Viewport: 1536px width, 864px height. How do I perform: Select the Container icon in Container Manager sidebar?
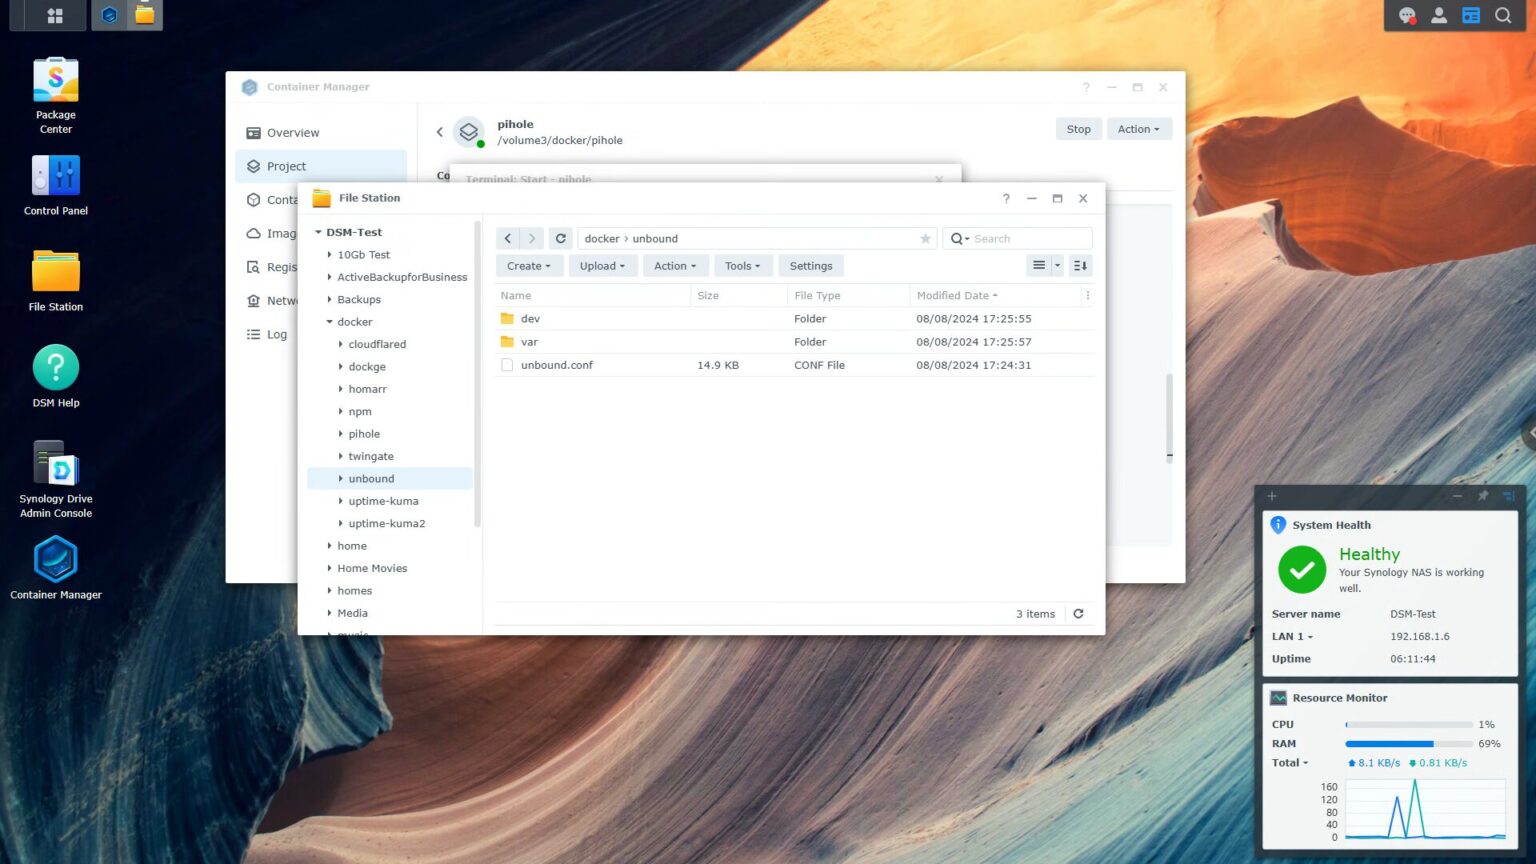255,199
